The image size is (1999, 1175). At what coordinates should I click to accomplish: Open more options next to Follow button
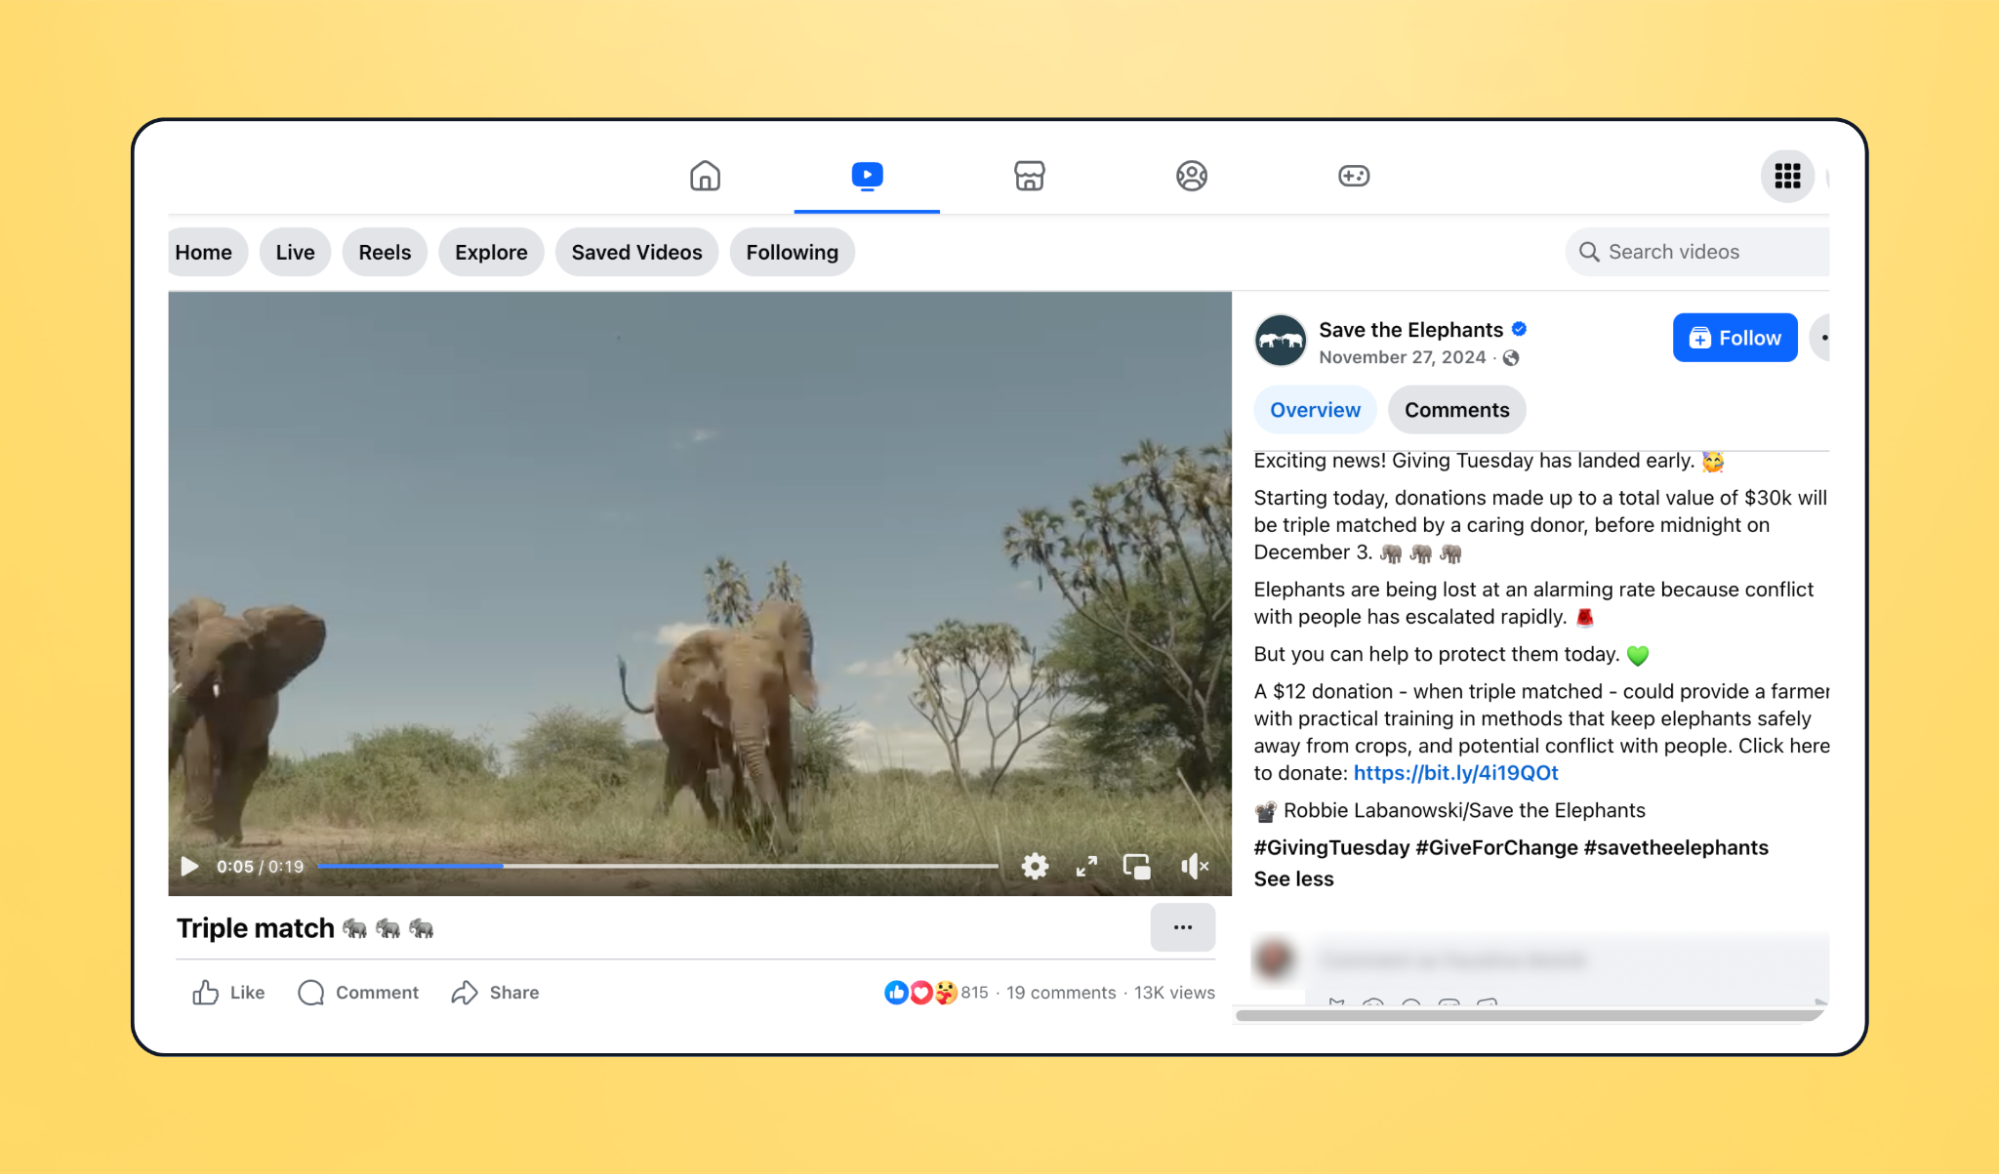[1821, 338]
